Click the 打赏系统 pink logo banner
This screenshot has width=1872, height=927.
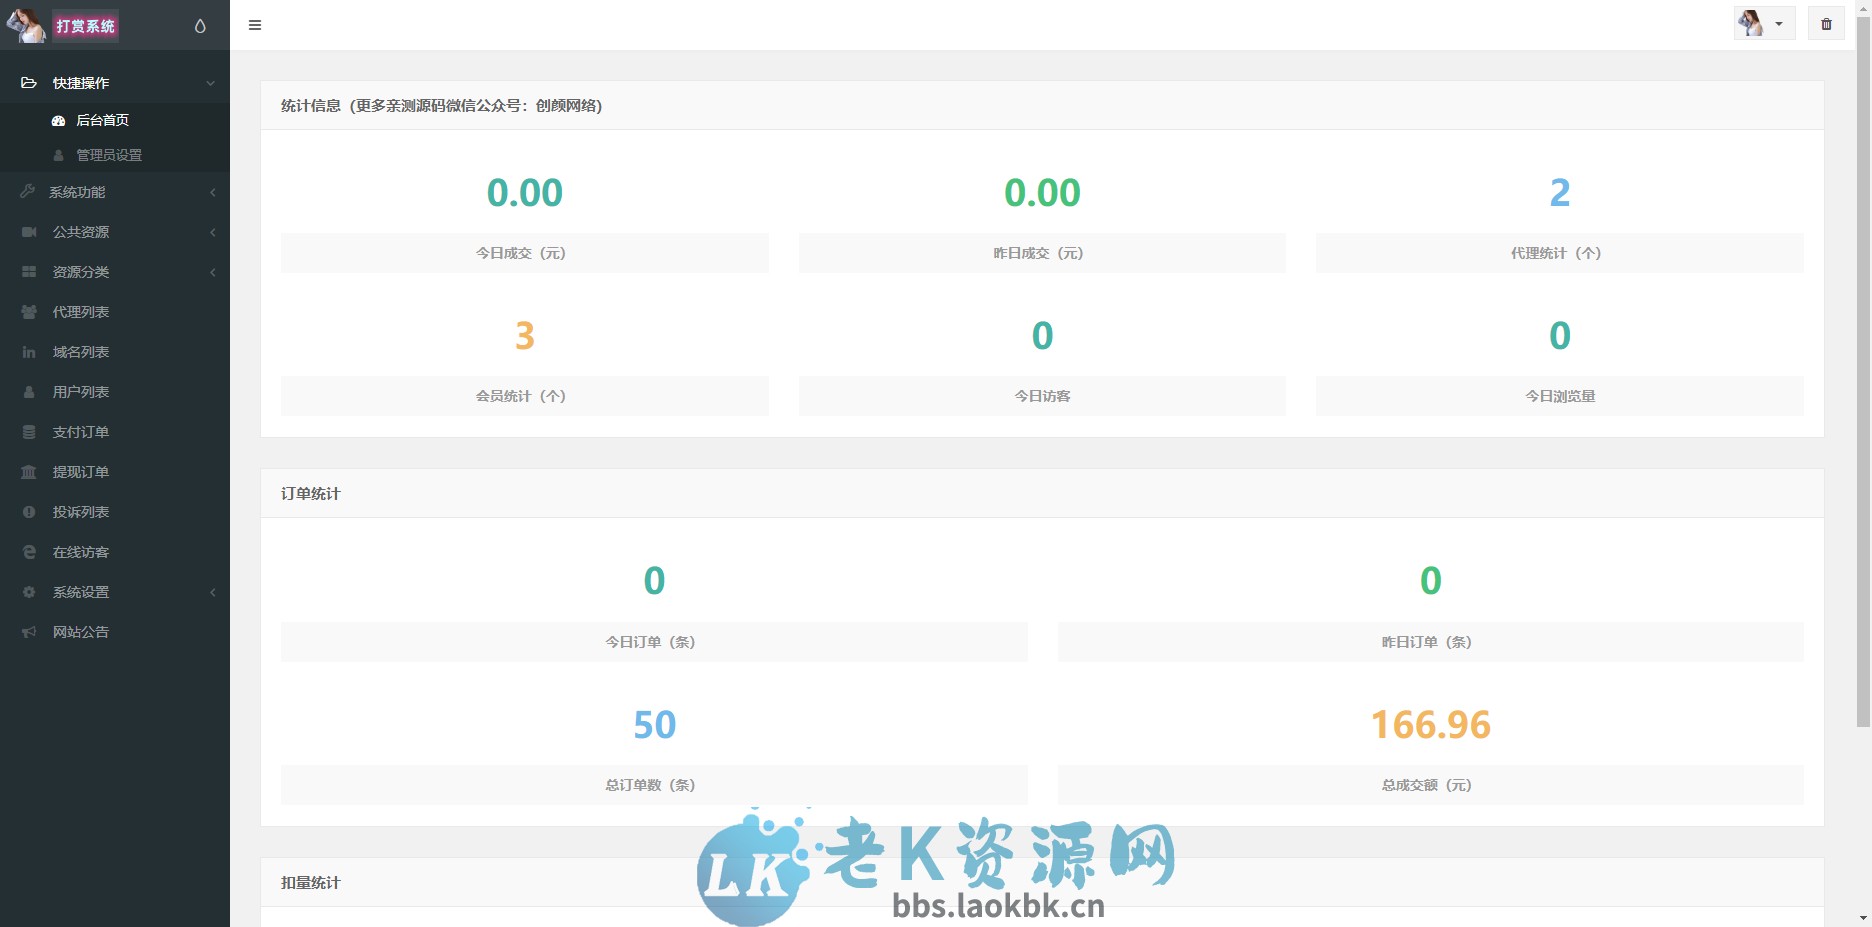point(86,25)
